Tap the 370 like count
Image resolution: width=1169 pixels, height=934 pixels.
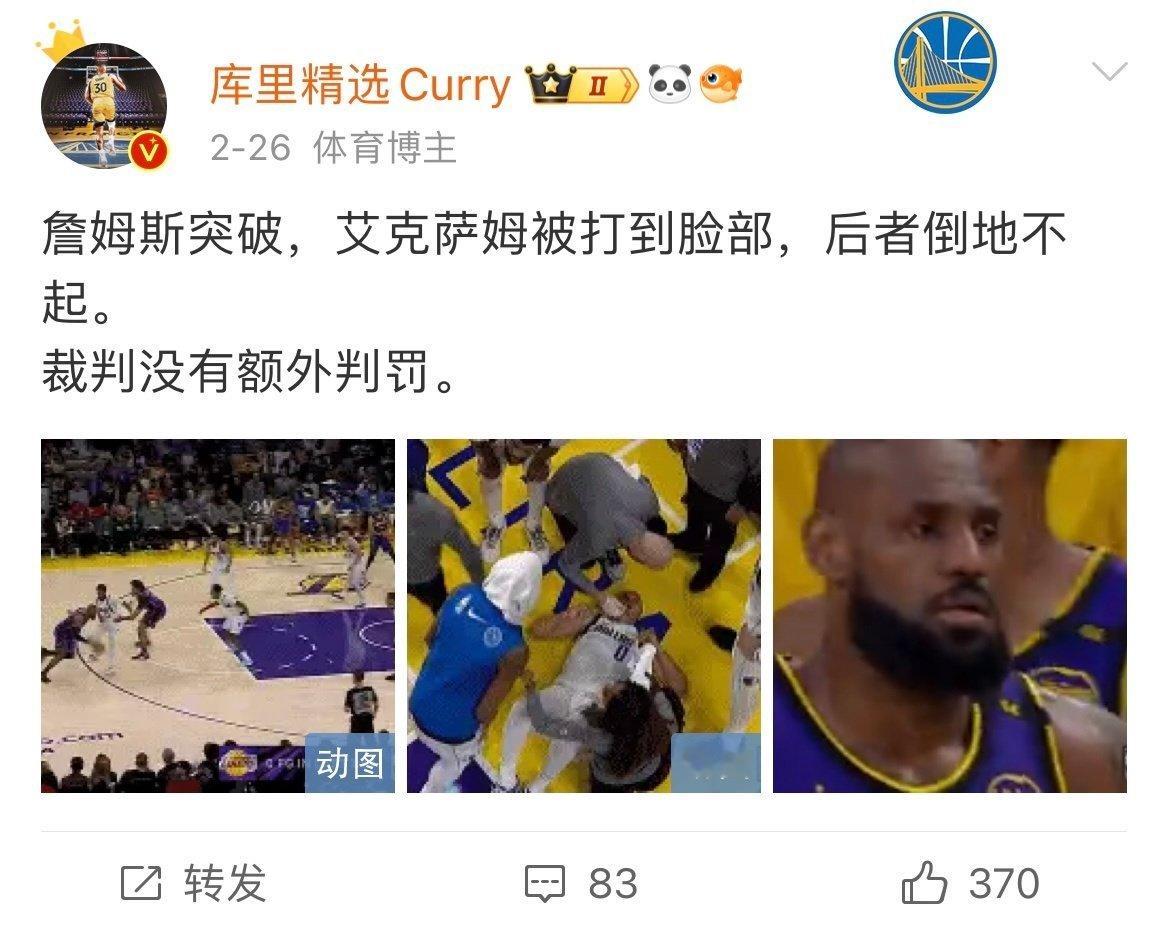click(x=1004, y=884)
